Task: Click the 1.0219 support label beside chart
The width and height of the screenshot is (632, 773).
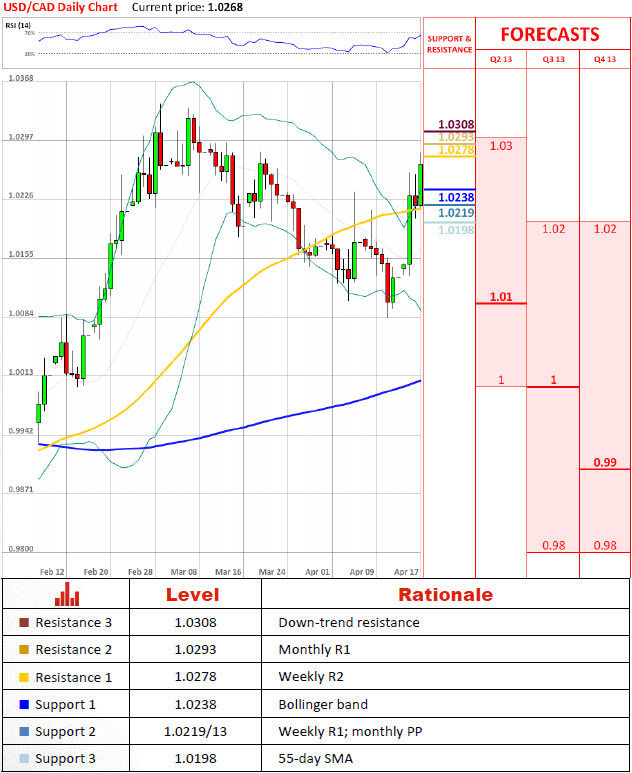Action: [x=456, y=213]
